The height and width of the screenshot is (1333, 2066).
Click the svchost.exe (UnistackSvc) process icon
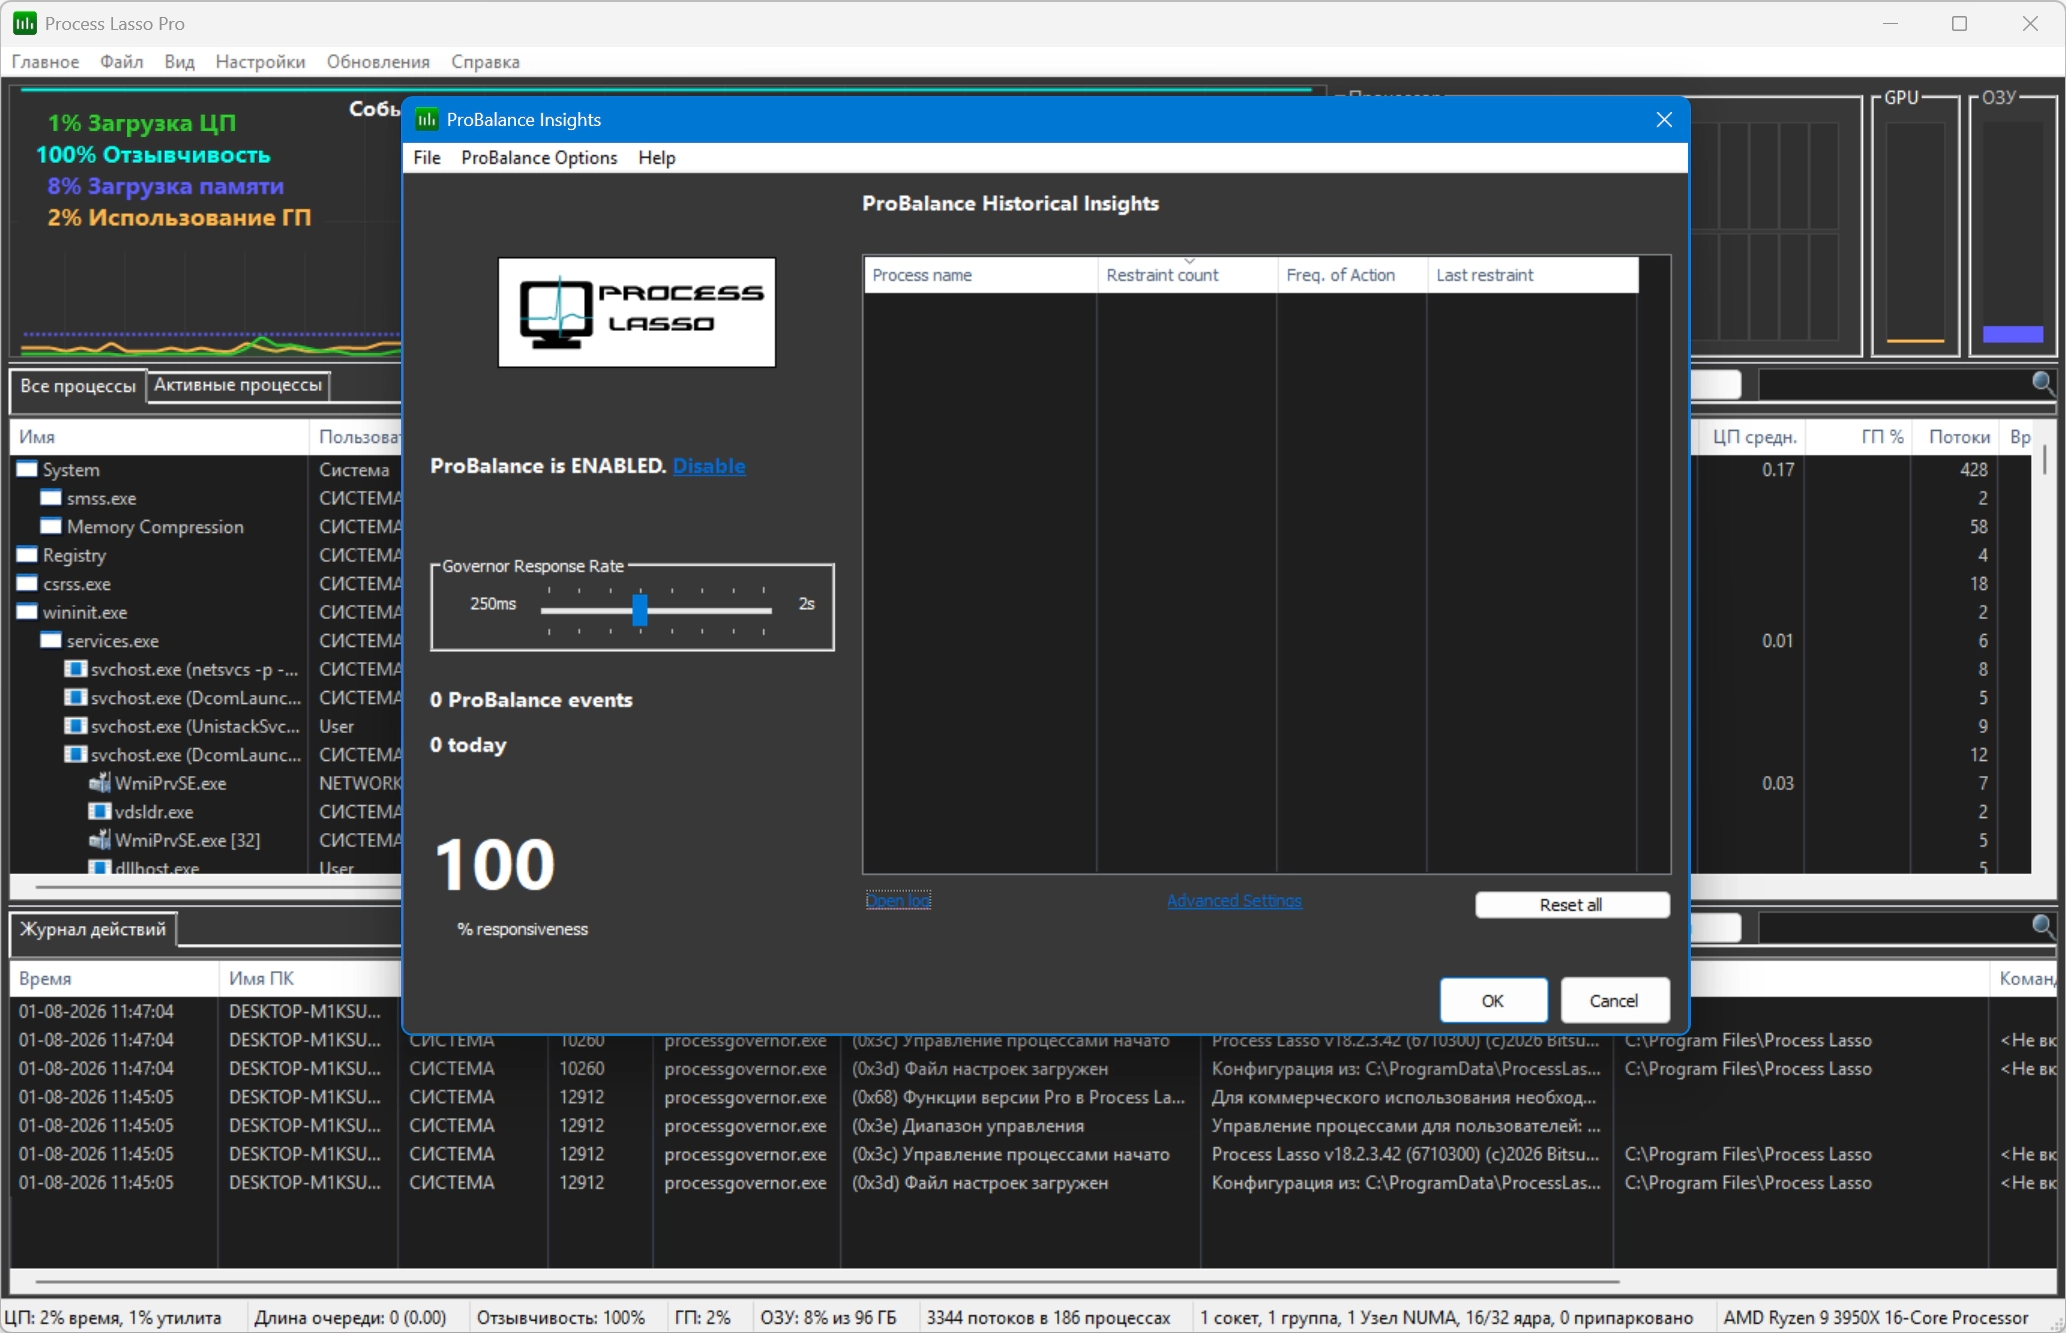click(75, 726)
